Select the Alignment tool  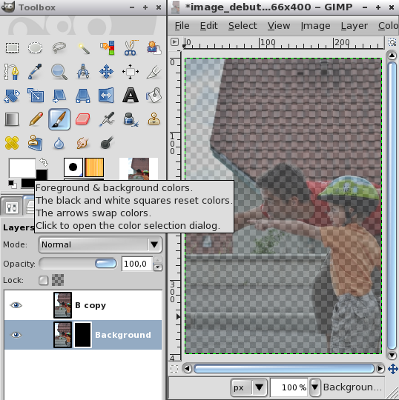(x=130, y=72)
